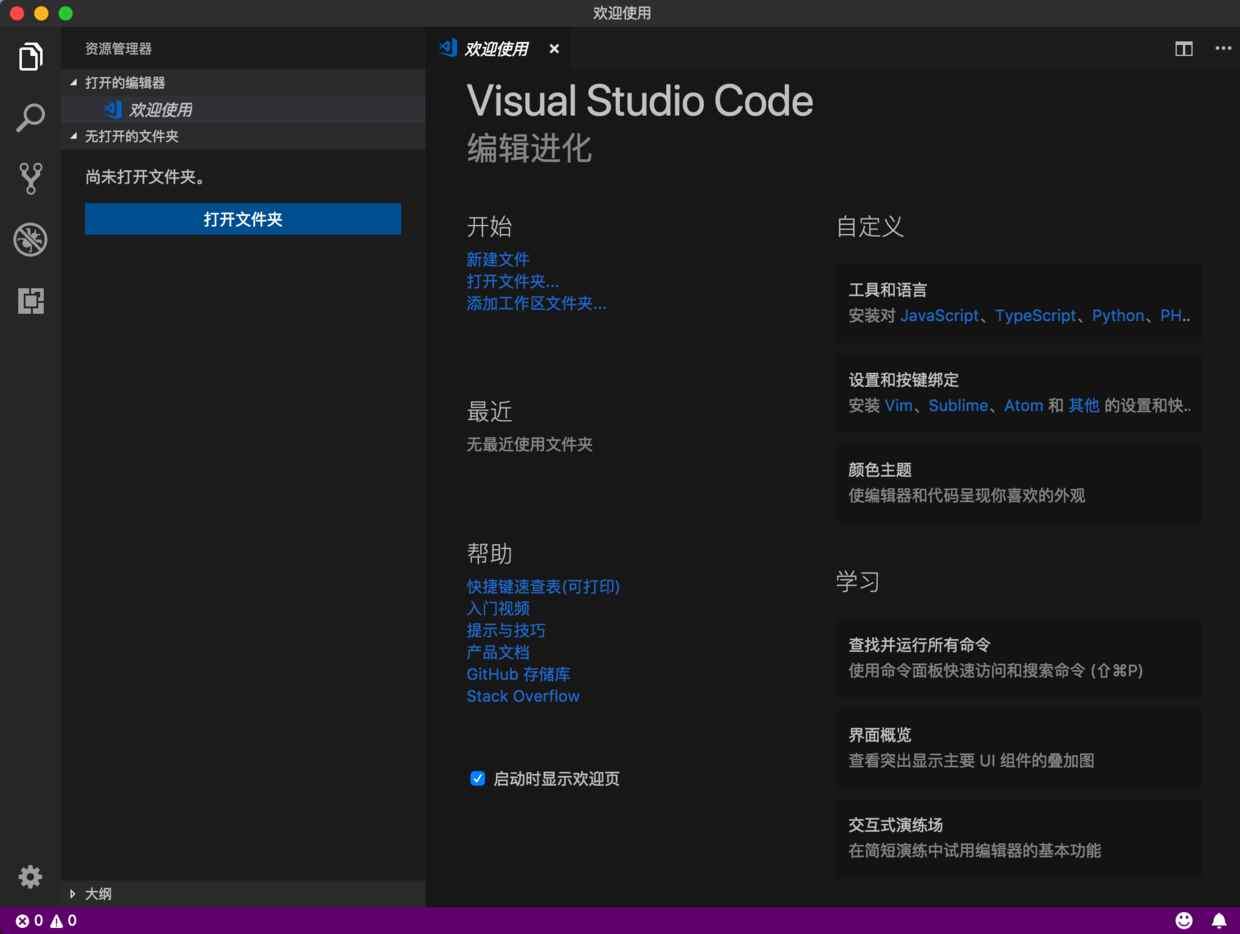This screenshot has height=934, width=1240.
Task: Select the Explorer icon in the Activity Bar
Action: [30, 56]
